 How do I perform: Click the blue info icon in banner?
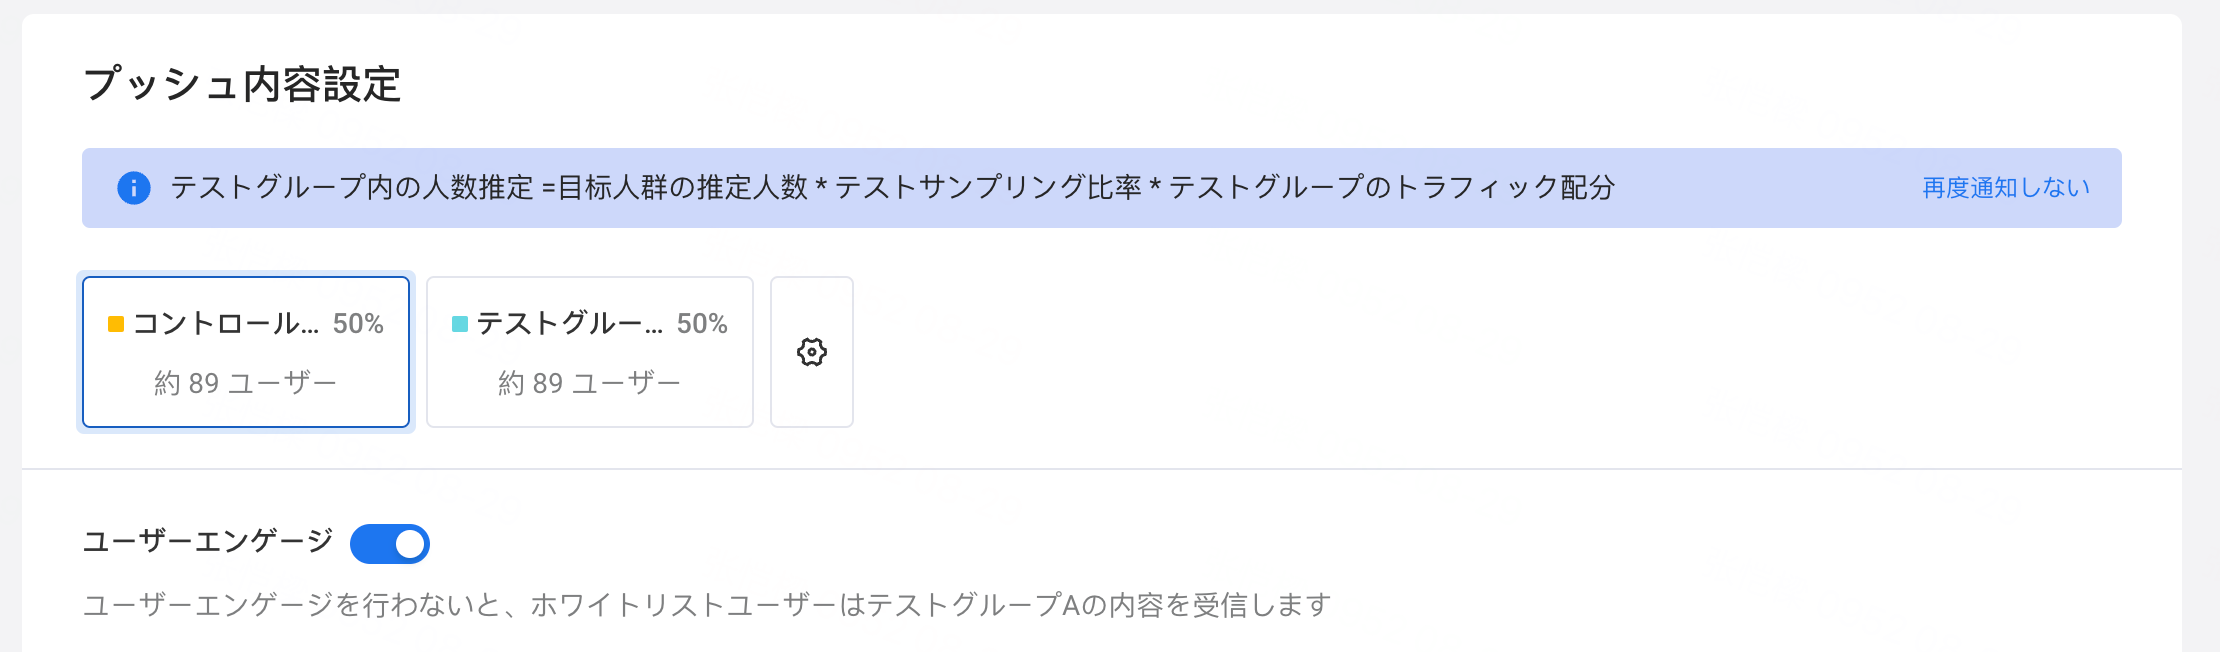133,188
